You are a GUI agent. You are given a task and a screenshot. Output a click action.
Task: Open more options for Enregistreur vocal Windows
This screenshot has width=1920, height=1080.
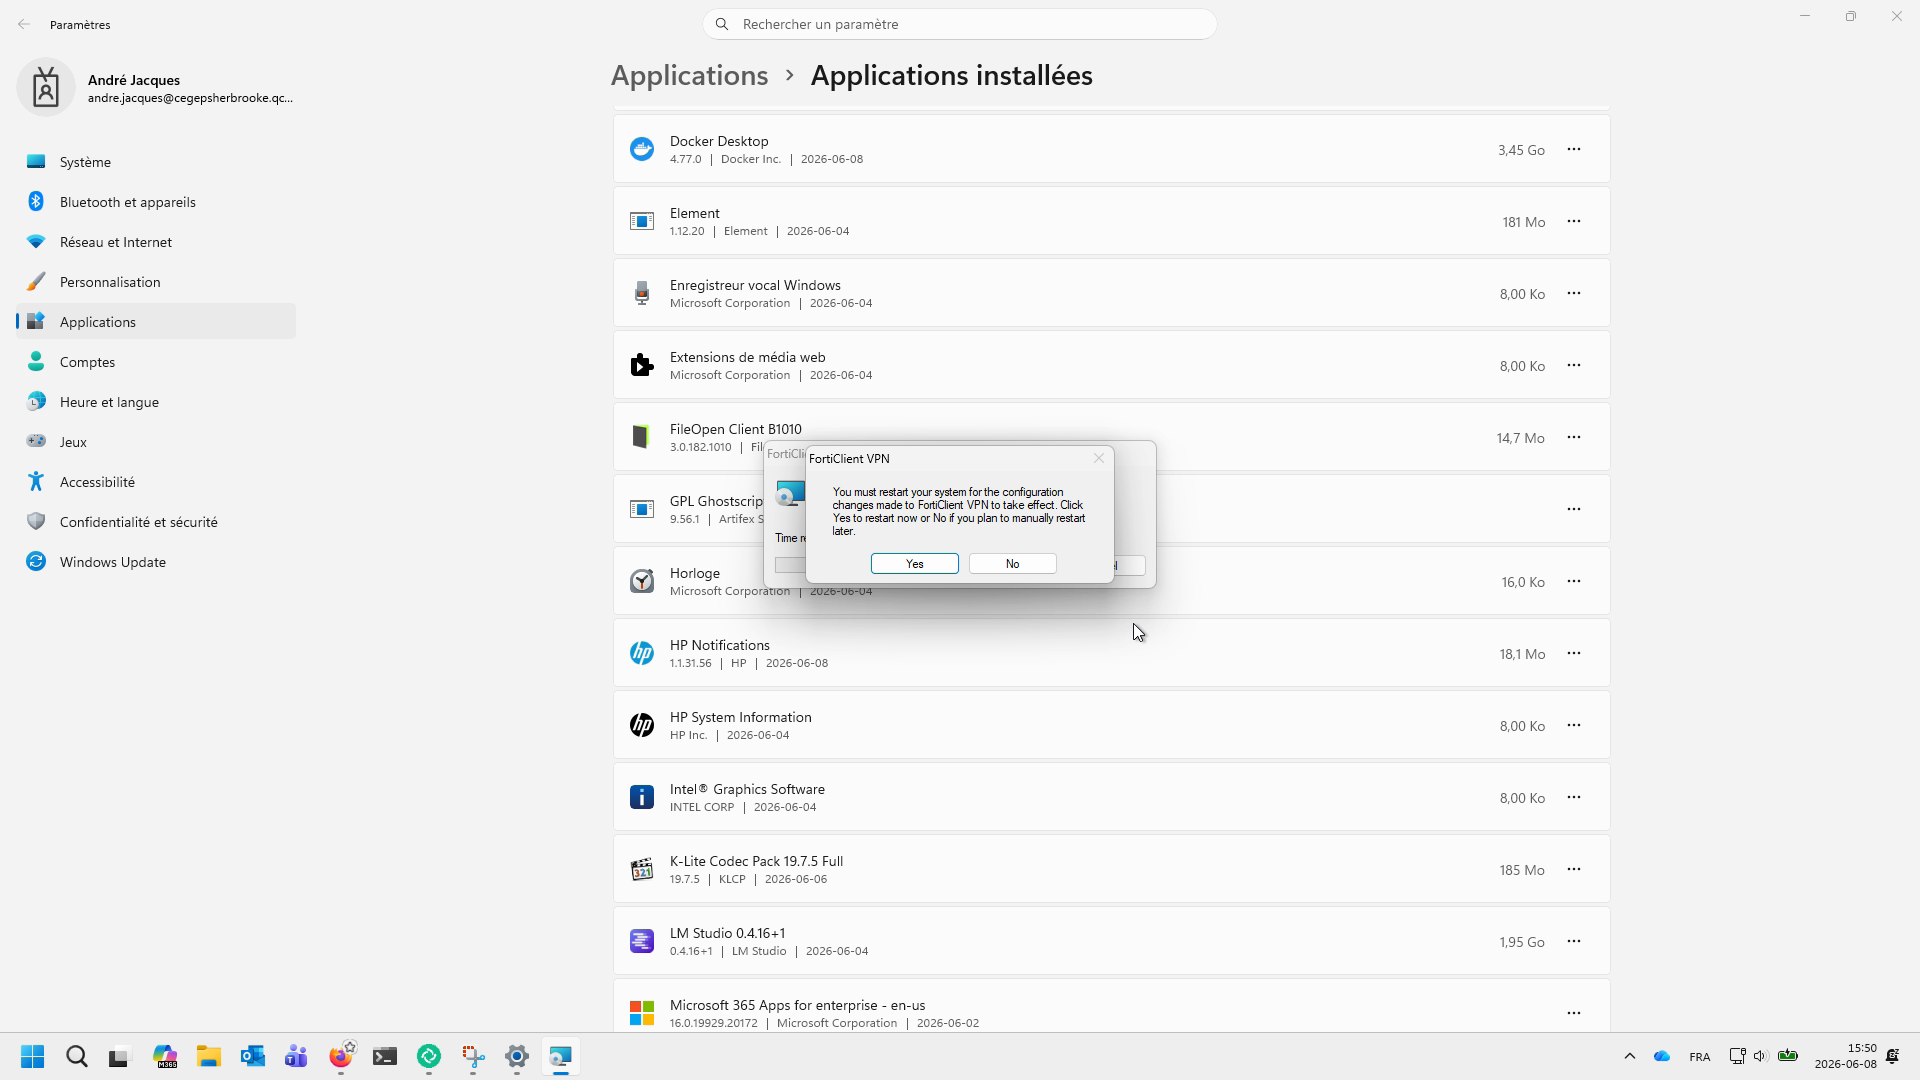[1574, 293]
